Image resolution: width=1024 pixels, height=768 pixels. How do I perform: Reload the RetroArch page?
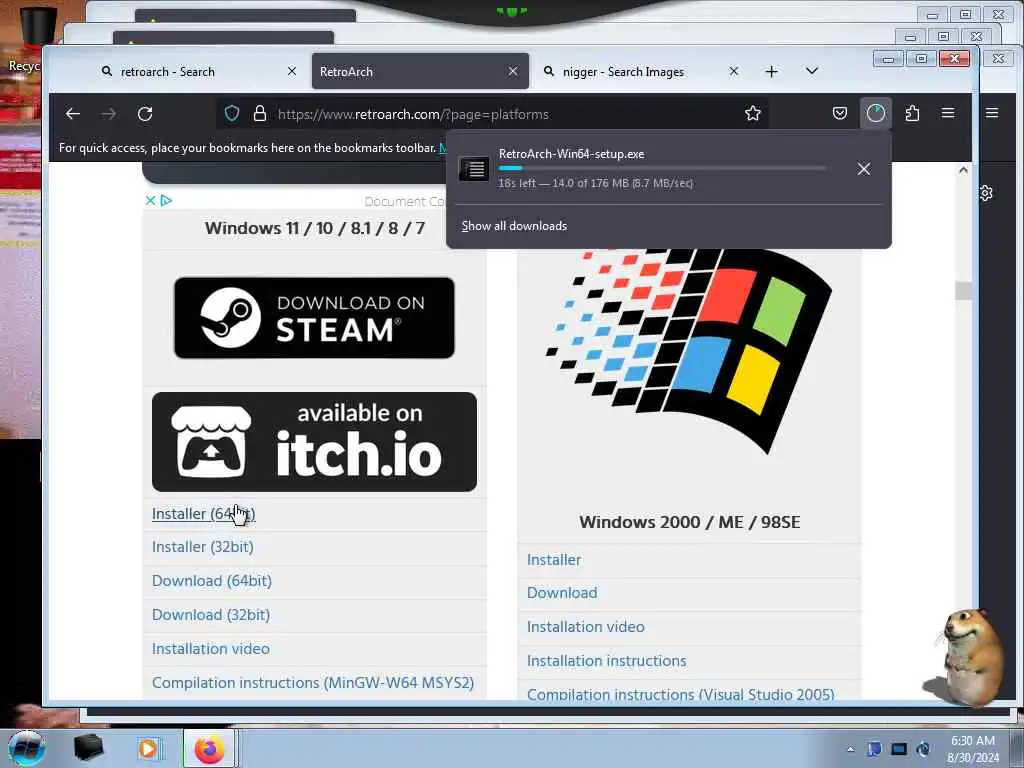(x=145, y=114)
